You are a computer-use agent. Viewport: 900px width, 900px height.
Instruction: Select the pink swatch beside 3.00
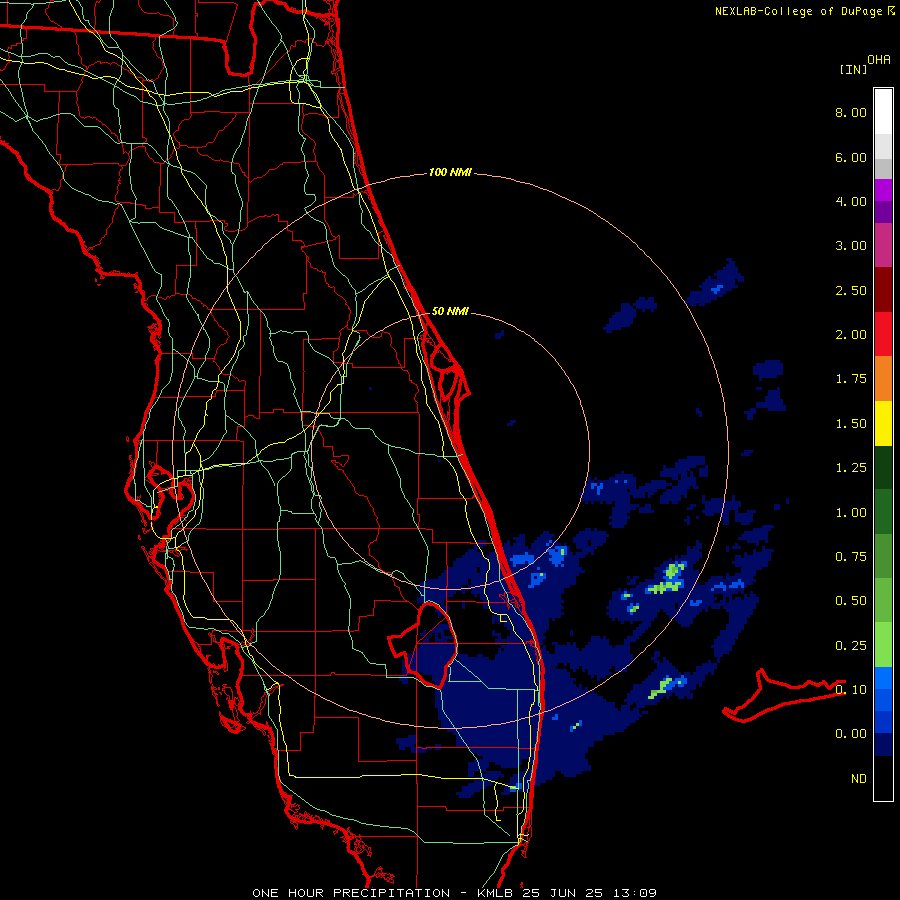click(883, 245)
